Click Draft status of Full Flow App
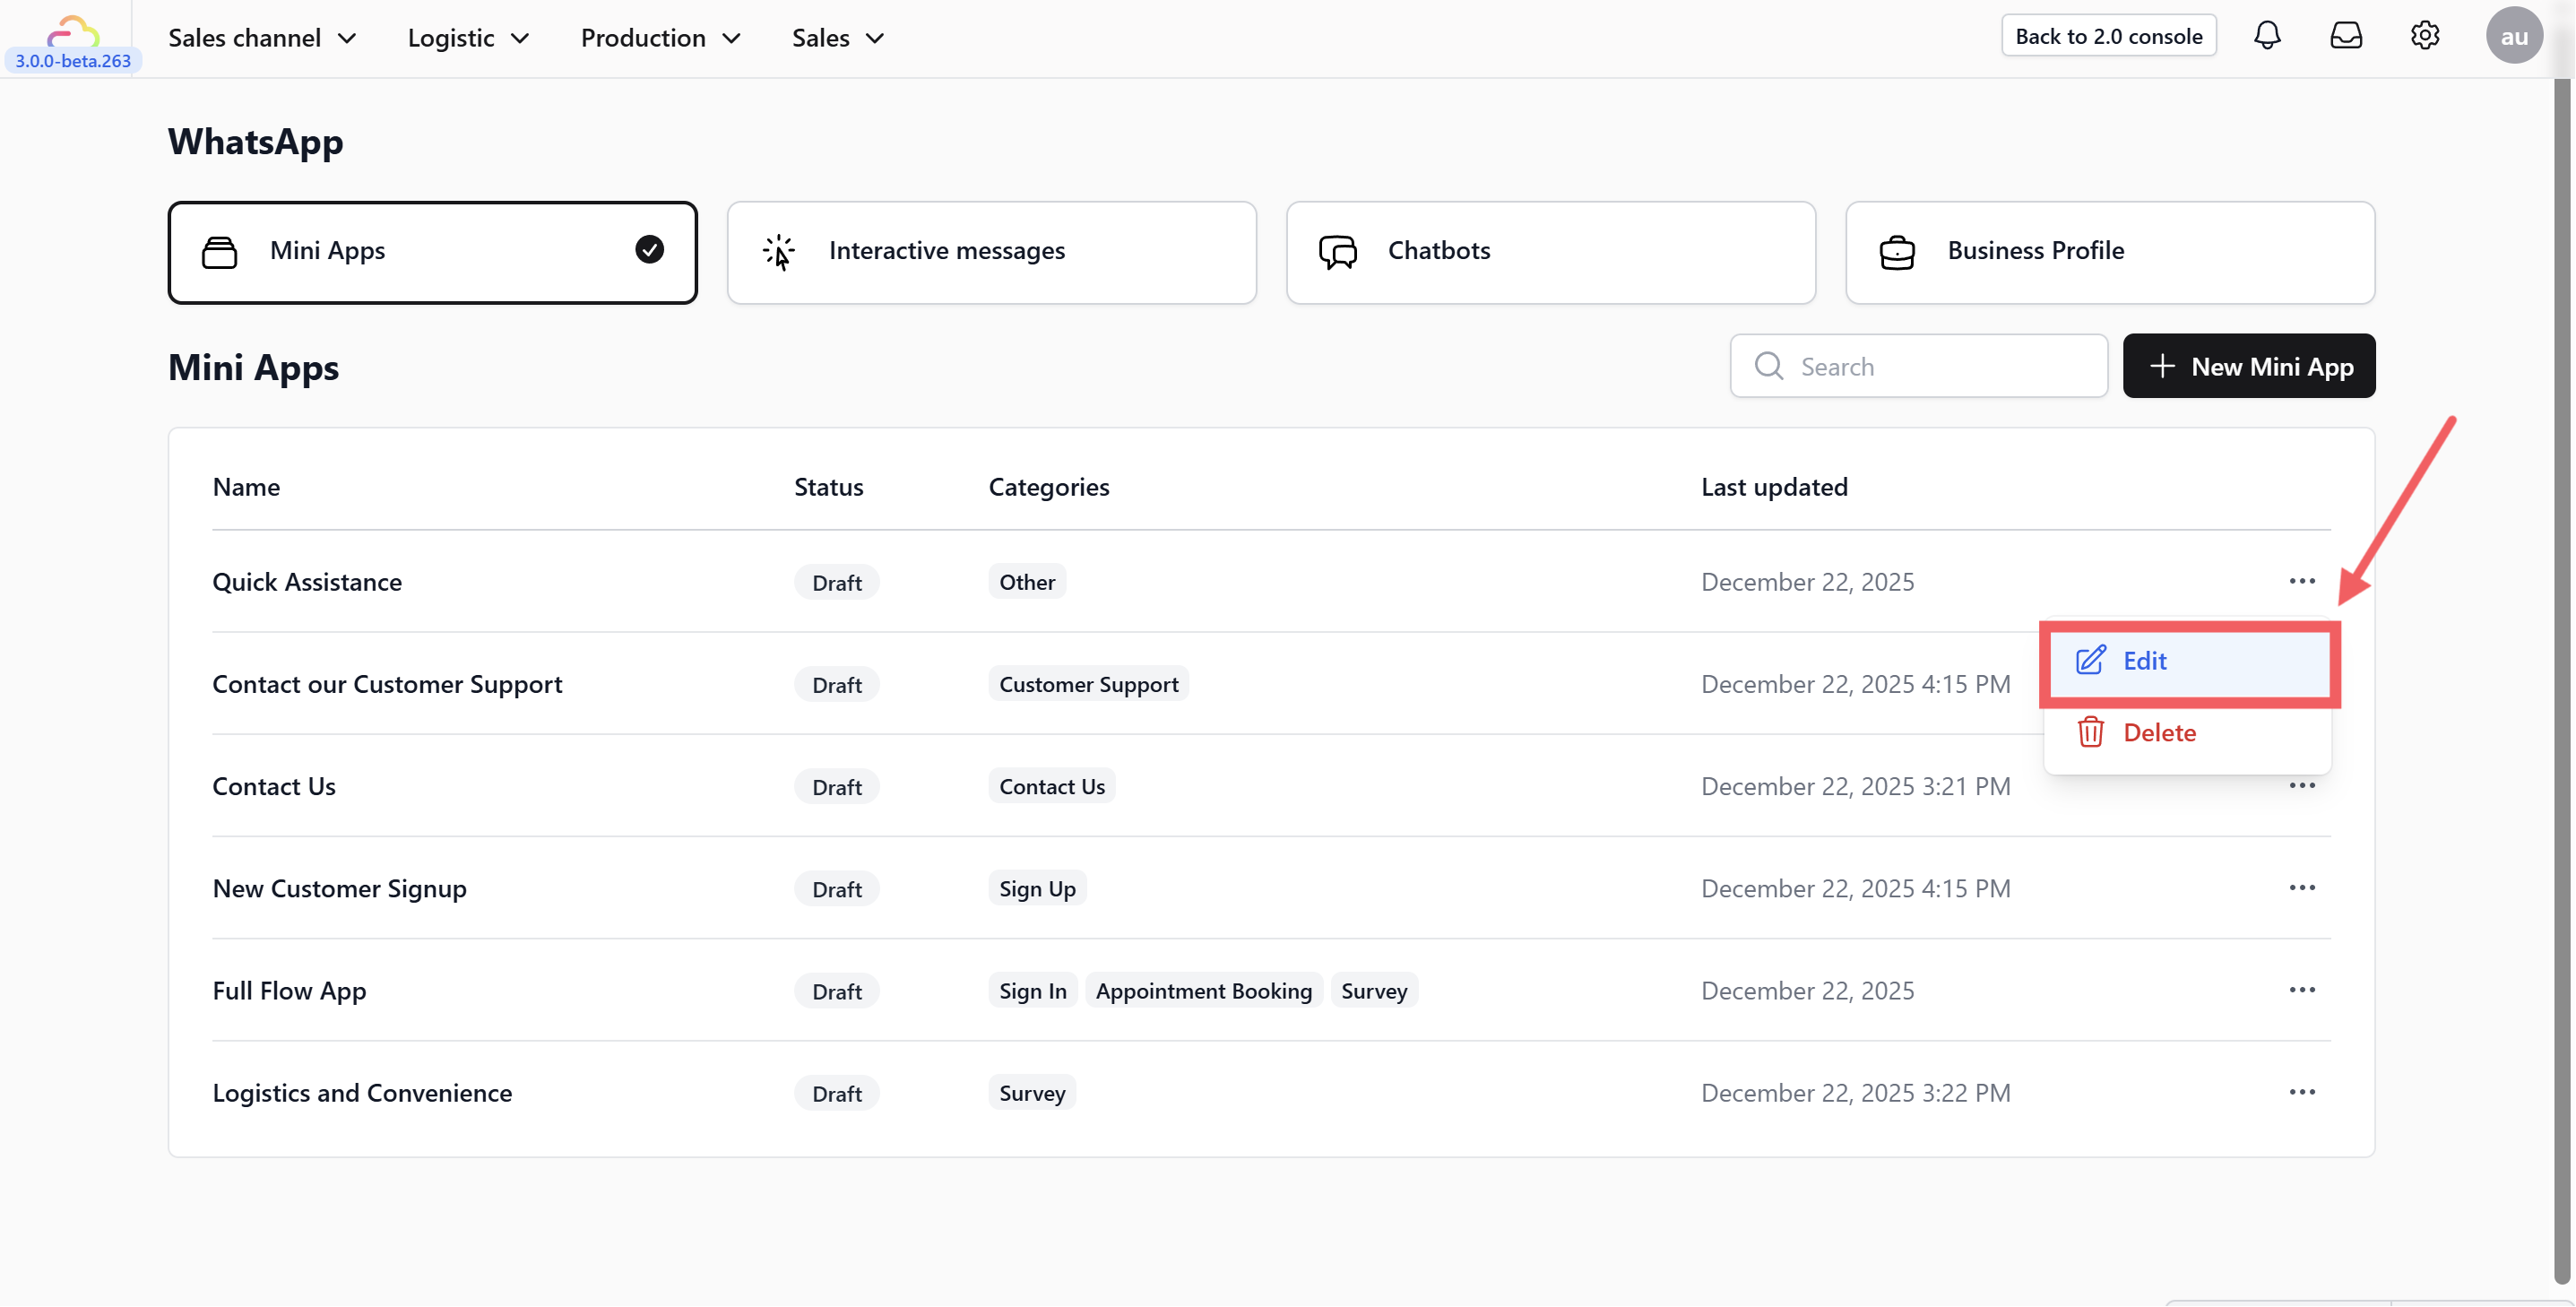Screen dimensions: 2576x1307 tap(836, 990)
